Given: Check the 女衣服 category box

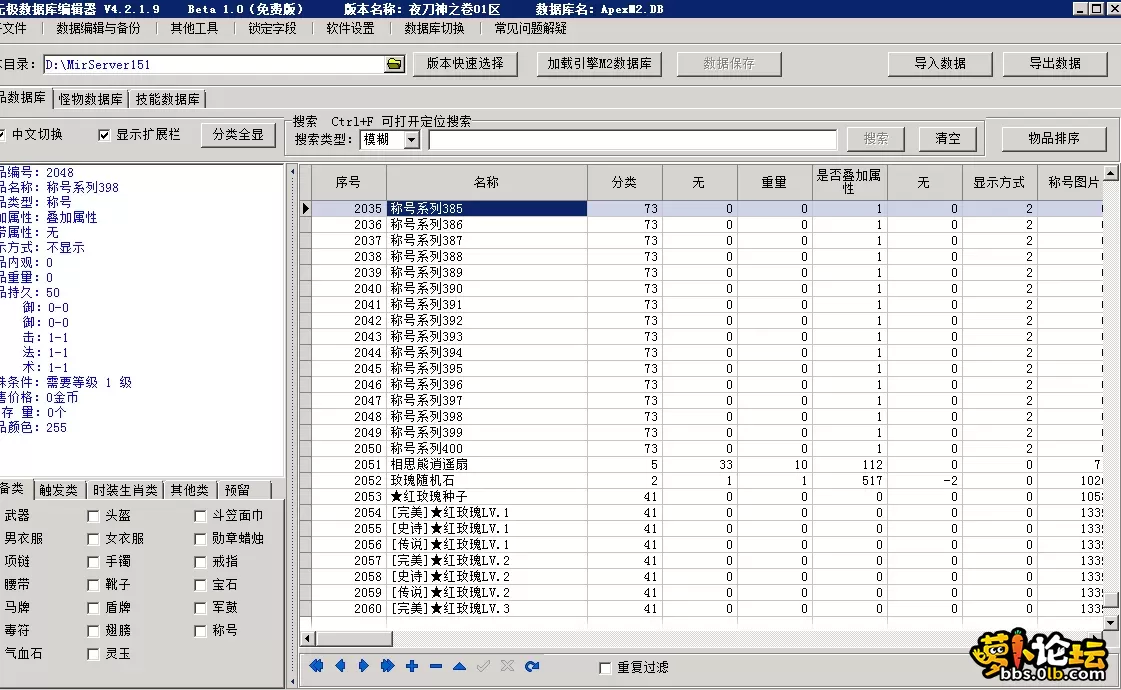Looking at the screenshot, I should [x=93, y=538].
